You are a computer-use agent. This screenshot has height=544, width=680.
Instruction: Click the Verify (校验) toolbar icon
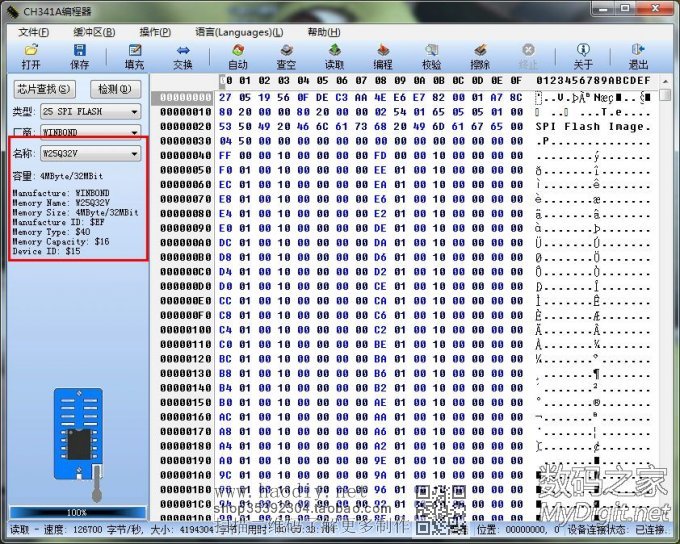tap(431, 56)
